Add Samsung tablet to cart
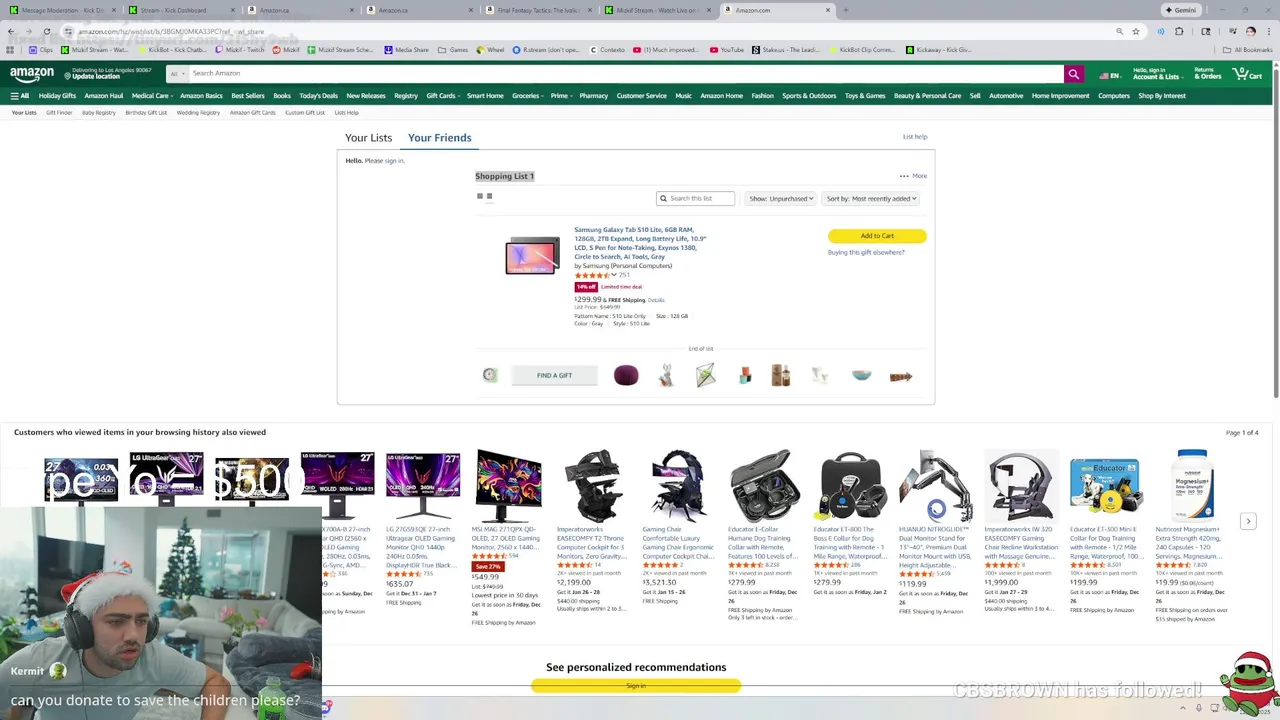 (x=877, y=236)
